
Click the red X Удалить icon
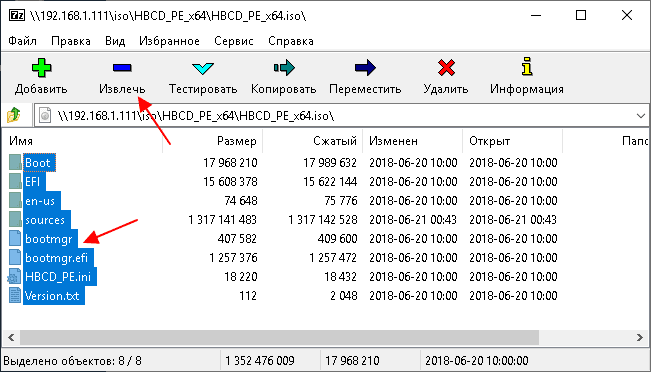446,68
